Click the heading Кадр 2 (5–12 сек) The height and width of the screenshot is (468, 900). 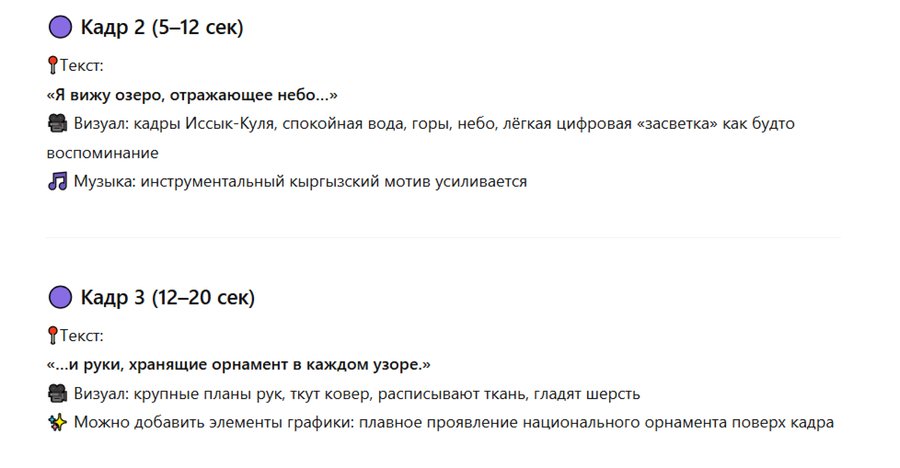click(x=162, y=27)
